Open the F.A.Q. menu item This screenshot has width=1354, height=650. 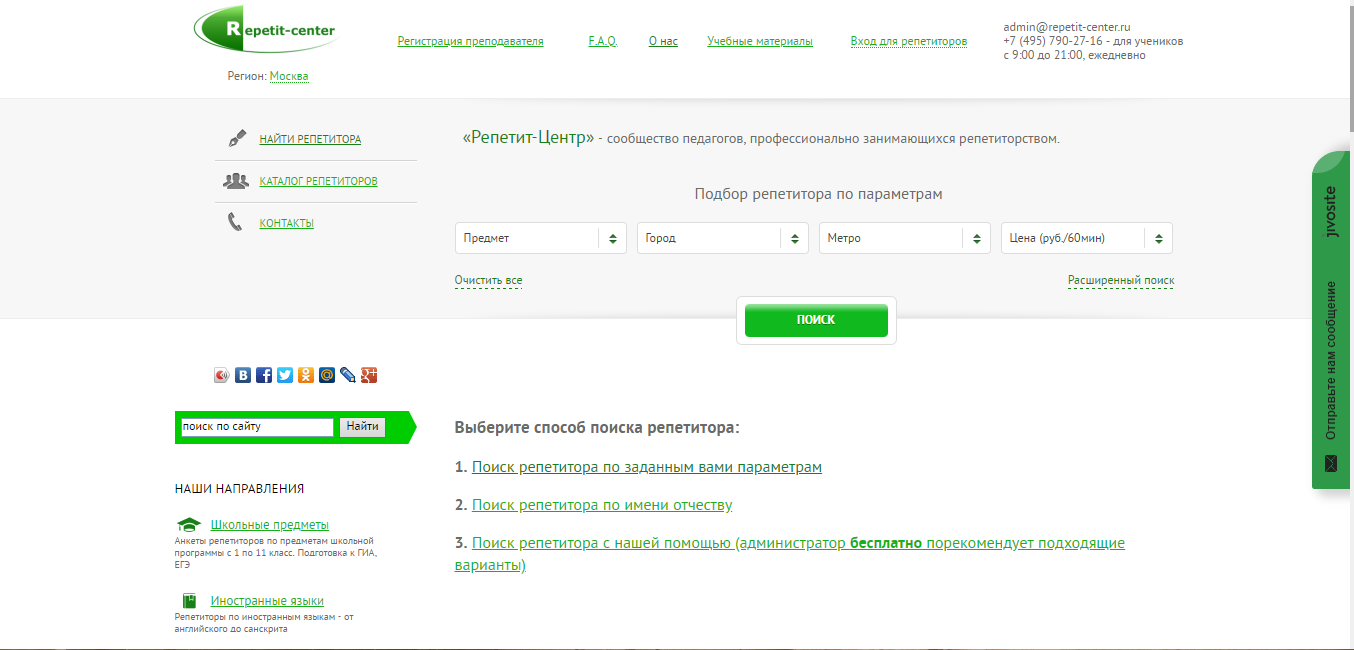coord(603,41)
